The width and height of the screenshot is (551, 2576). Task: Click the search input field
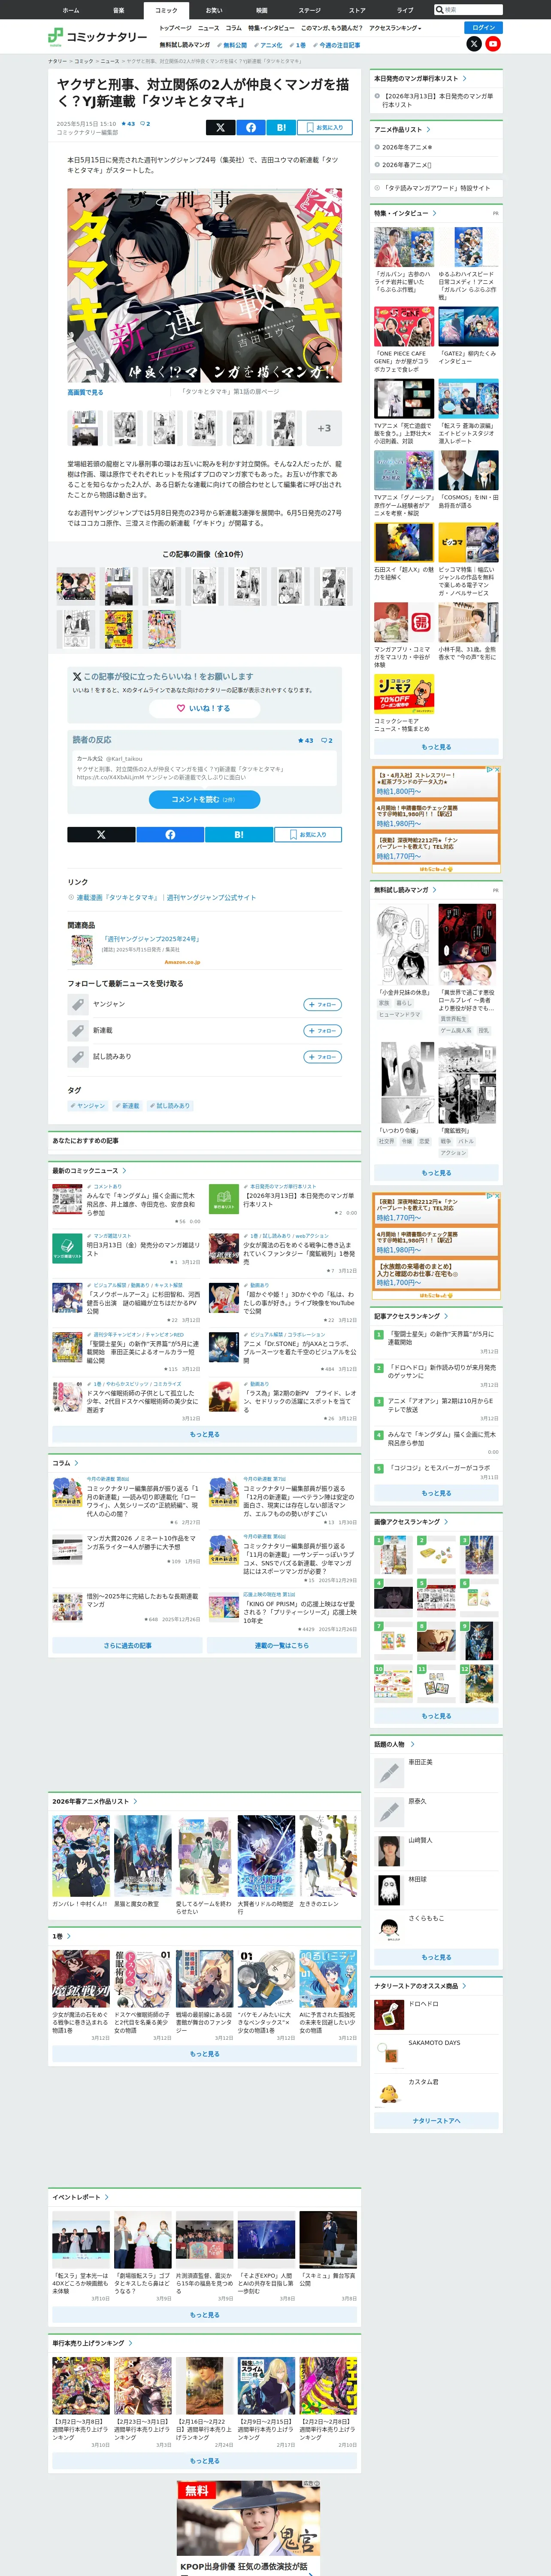472,10
